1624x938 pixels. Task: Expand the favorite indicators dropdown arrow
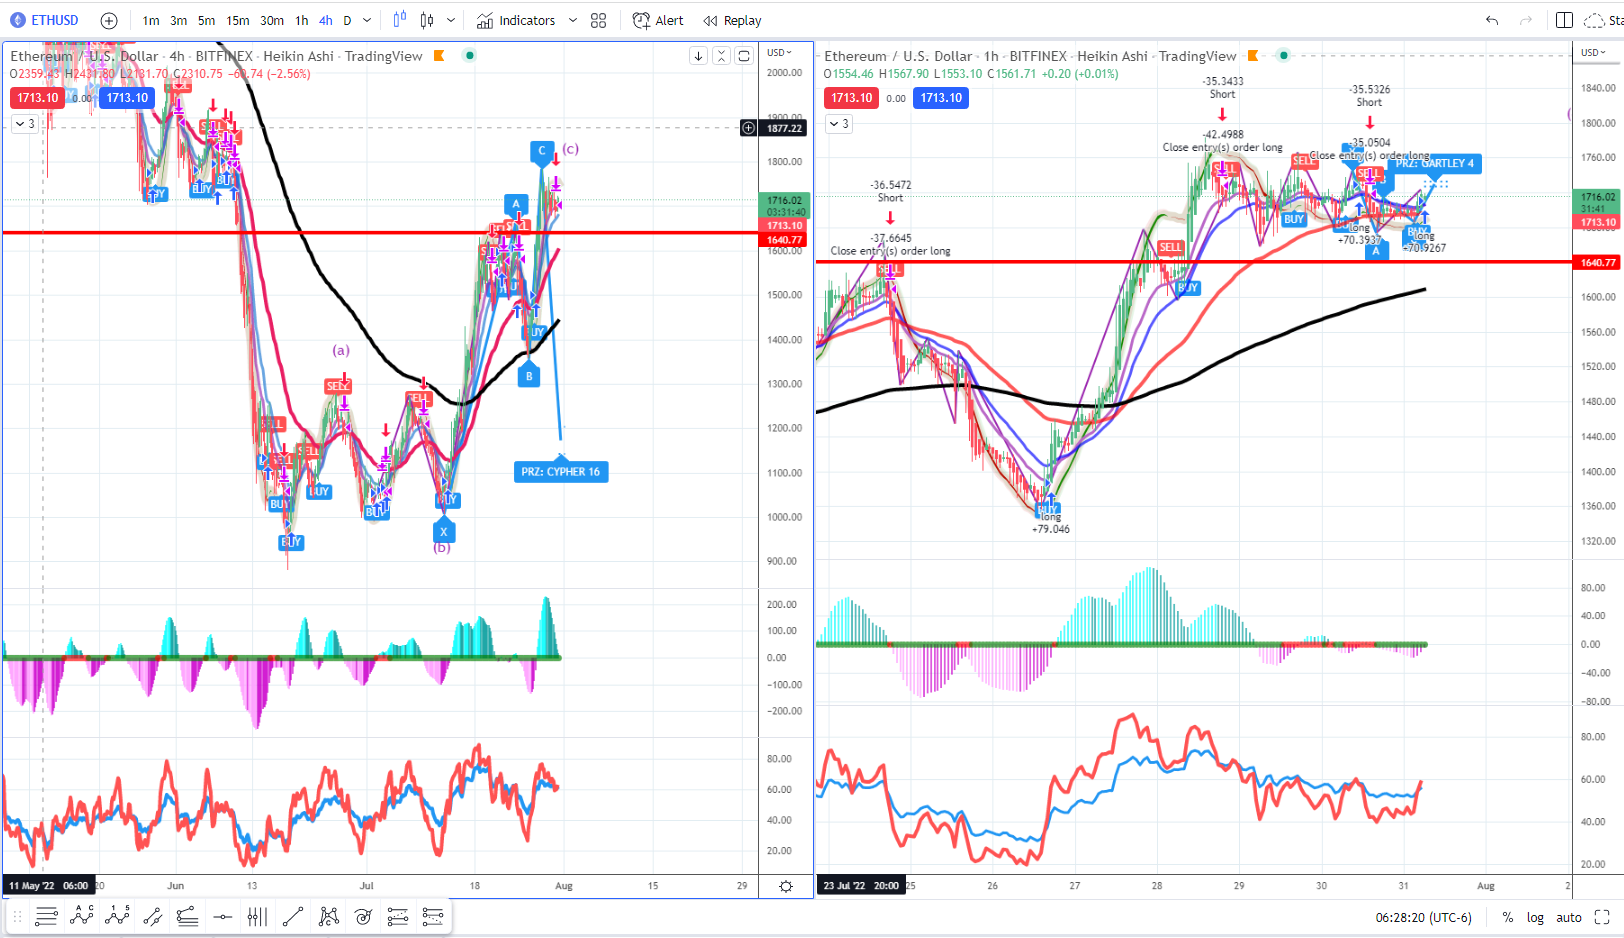coord(573,20)
